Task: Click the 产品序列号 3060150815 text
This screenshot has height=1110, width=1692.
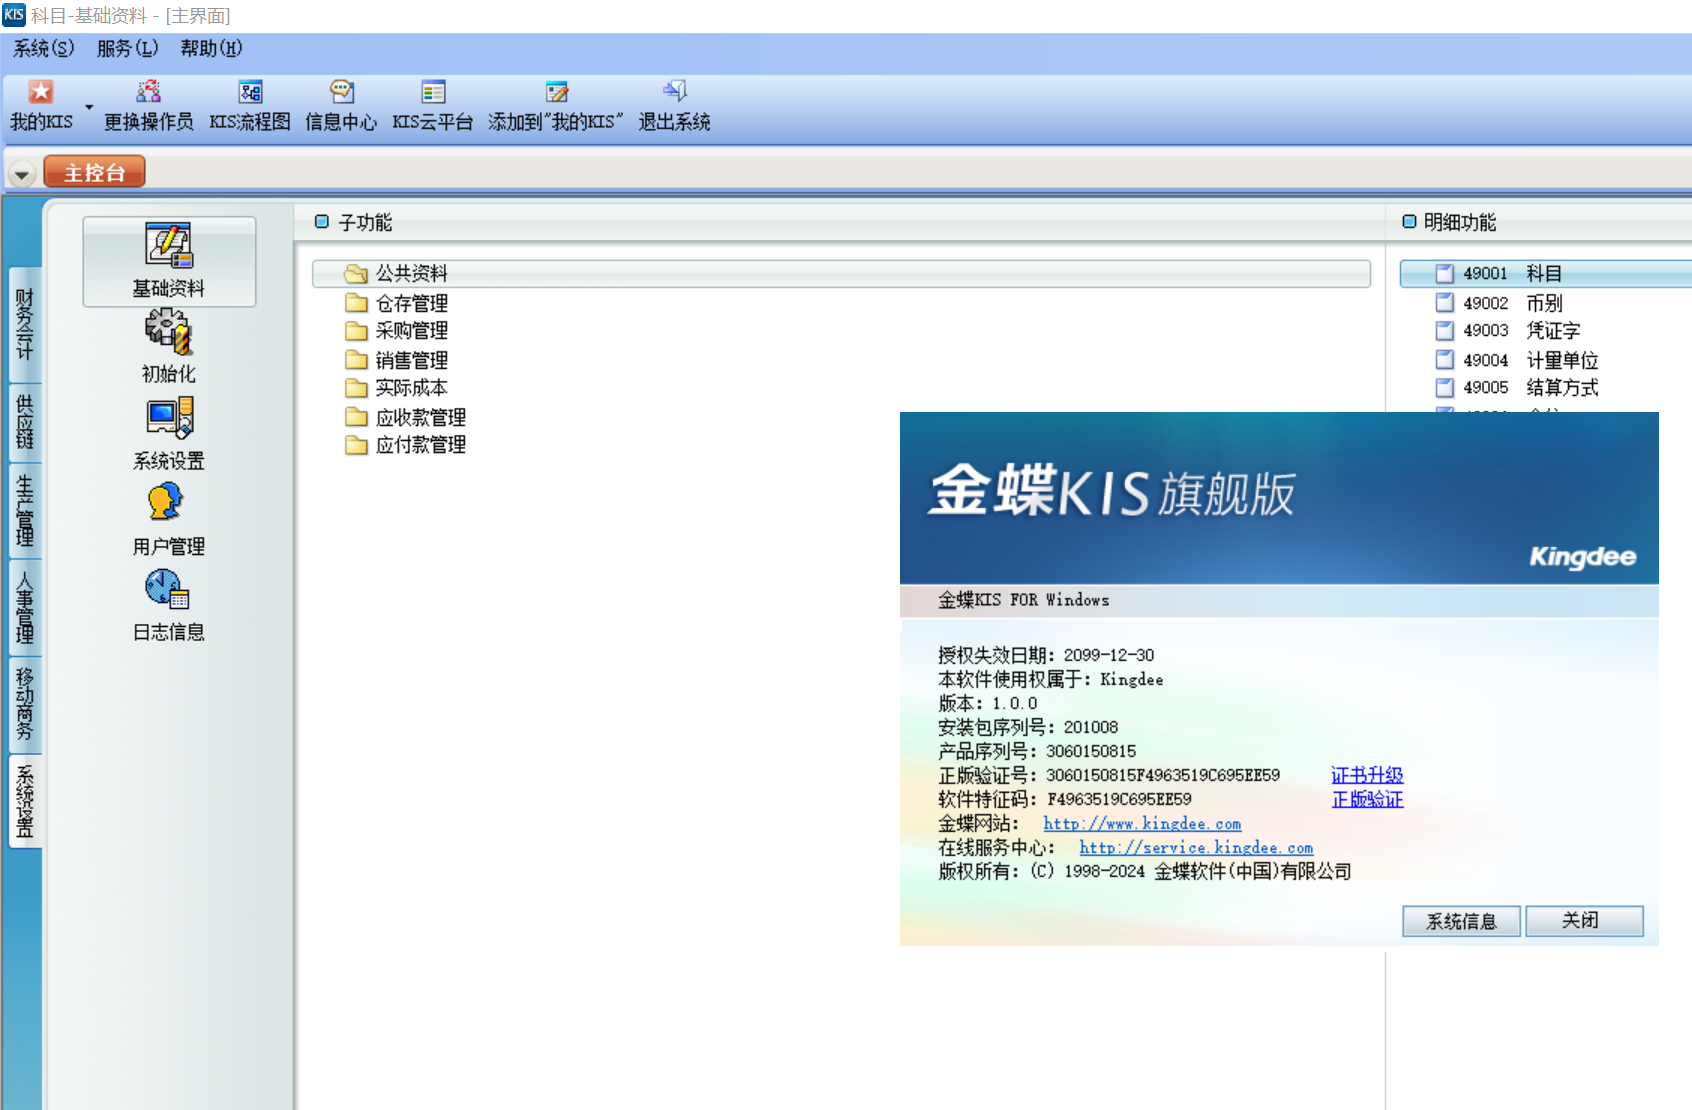Action: point(1037,751)
